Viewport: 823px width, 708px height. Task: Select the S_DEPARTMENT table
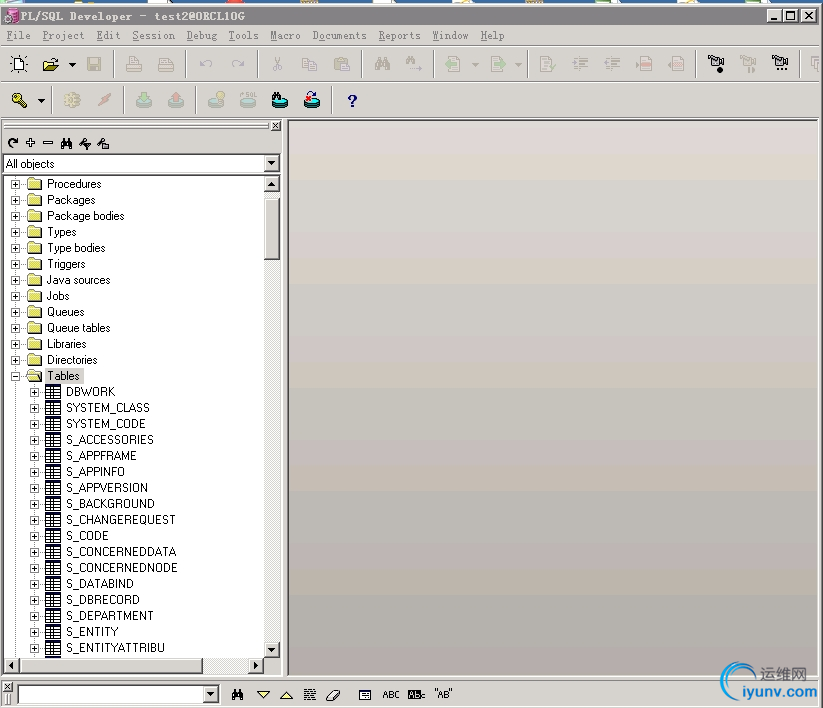click(x=110, y=616)
